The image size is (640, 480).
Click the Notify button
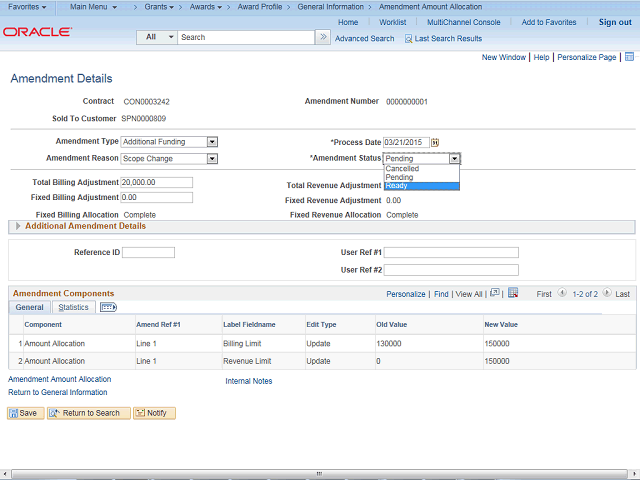[155, 413]
